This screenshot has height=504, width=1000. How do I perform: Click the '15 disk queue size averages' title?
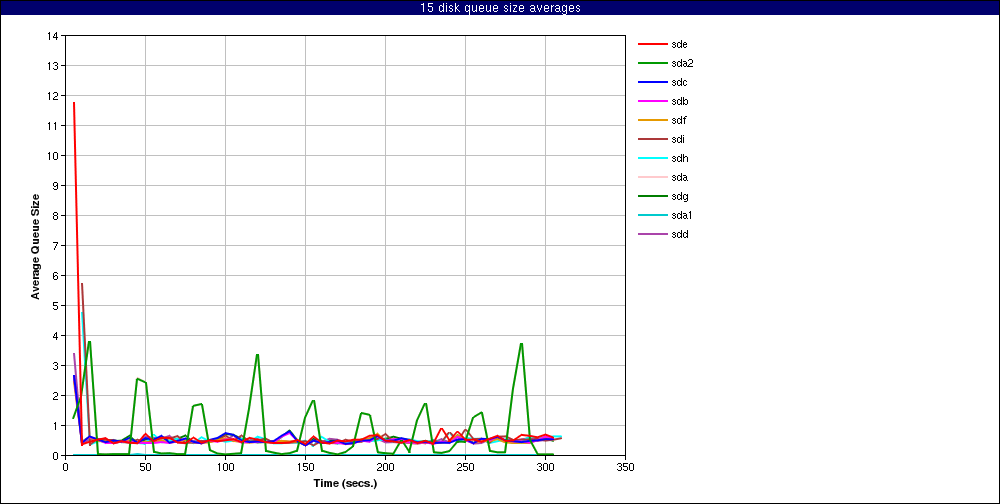coord(500,8)
